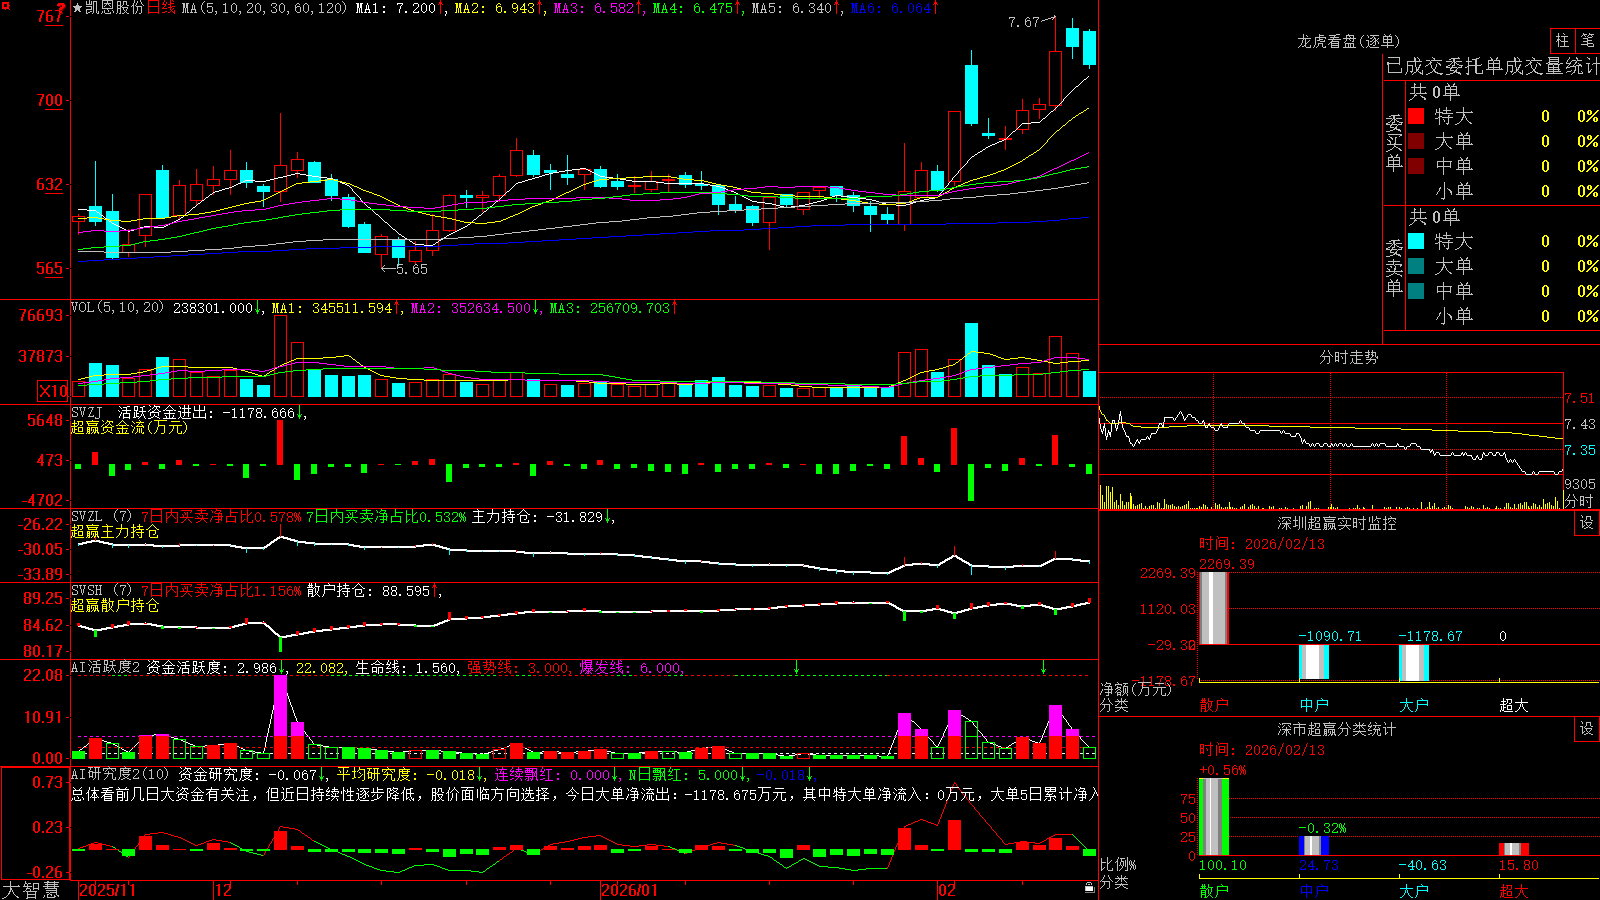Click the dark red 中单 swatch under 委买单
The image size is (1600, 900).
tap(1416, 166)
